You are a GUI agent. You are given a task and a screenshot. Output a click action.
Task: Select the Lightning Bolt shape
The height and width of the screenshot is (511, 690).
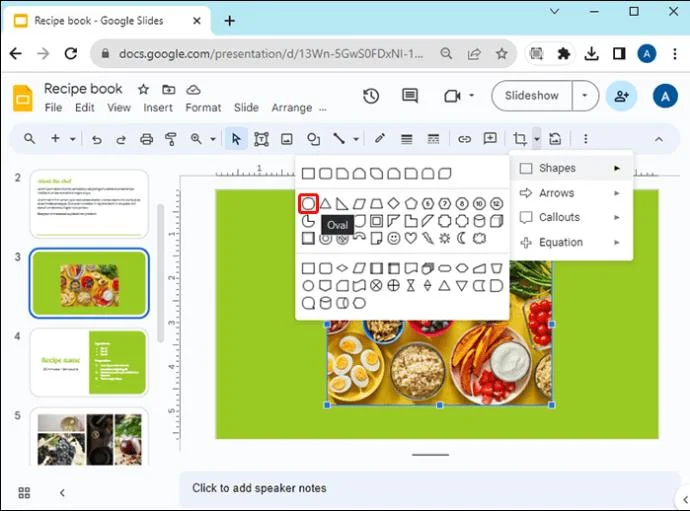pos(428,239)
